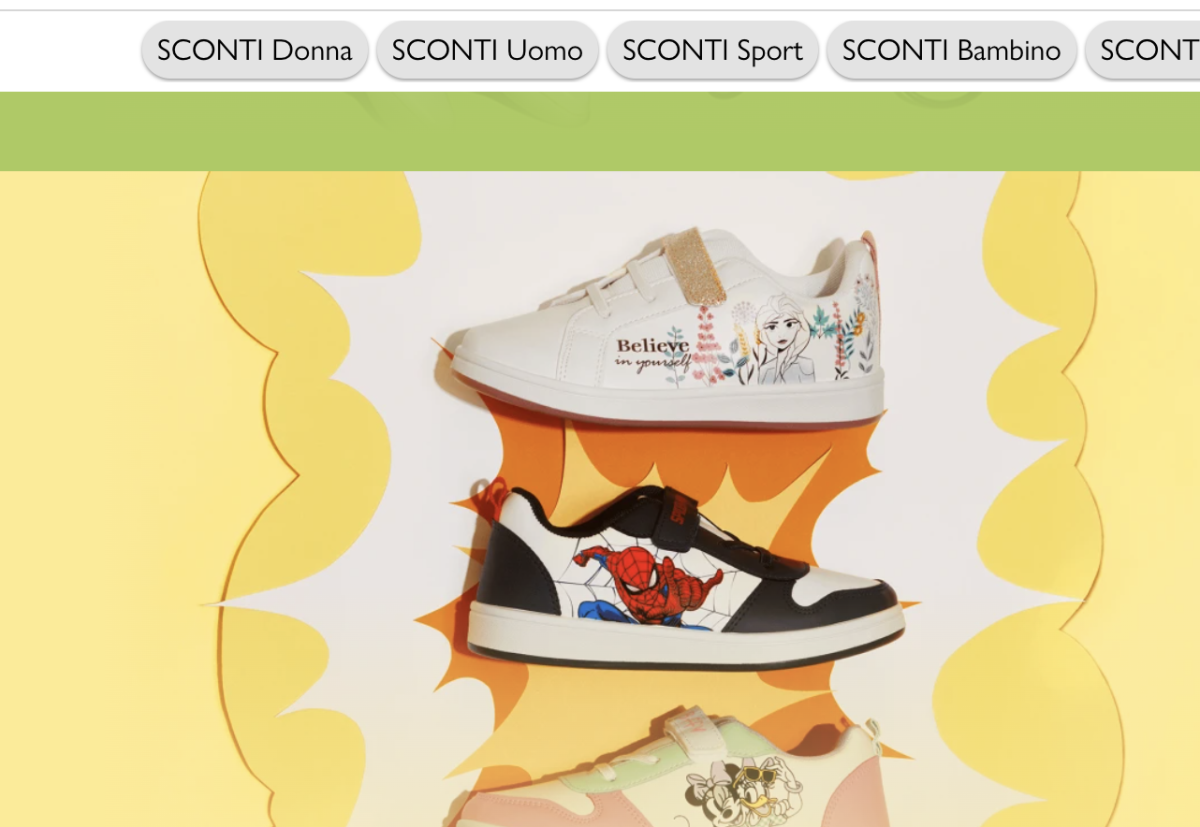Click the pastel Minnie Mouse sneaker

point(670,768)
